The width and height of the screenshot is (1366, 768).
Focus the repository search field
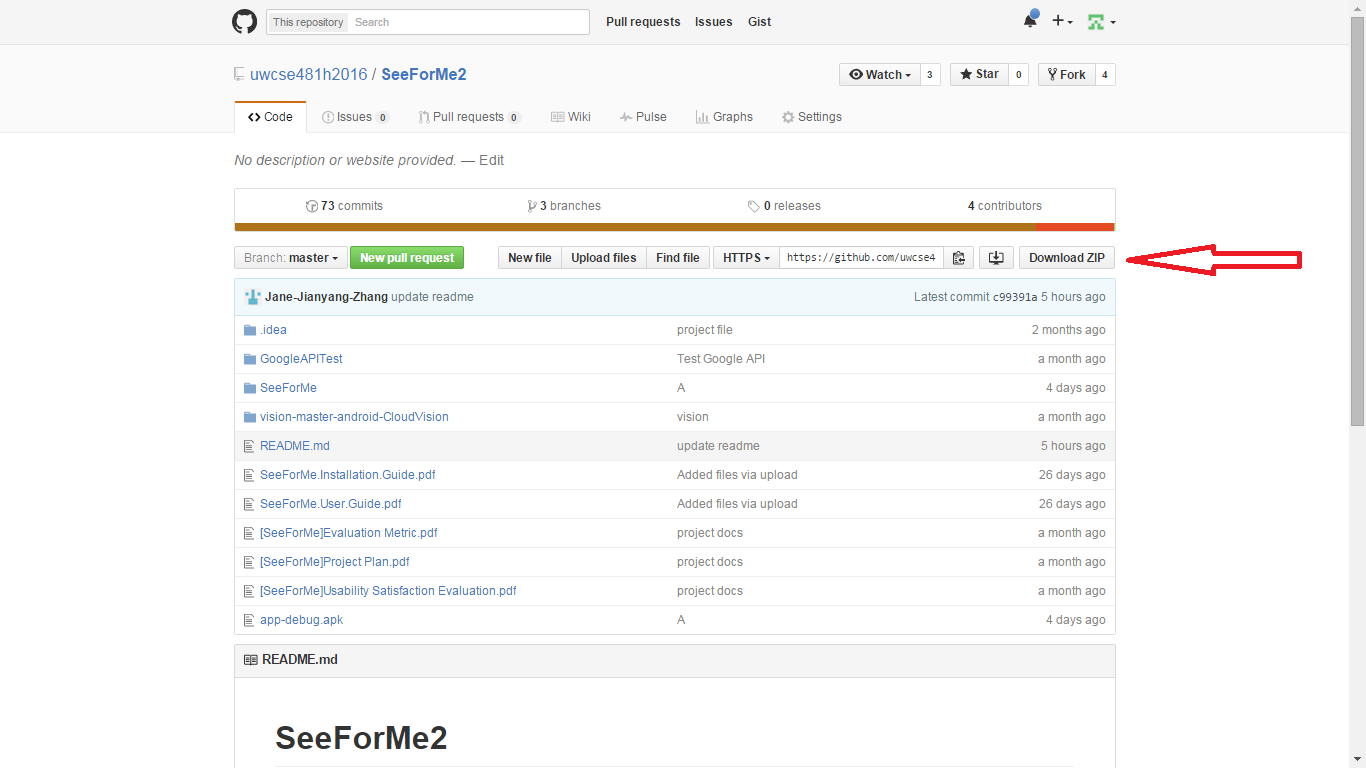tap(469, 22)
